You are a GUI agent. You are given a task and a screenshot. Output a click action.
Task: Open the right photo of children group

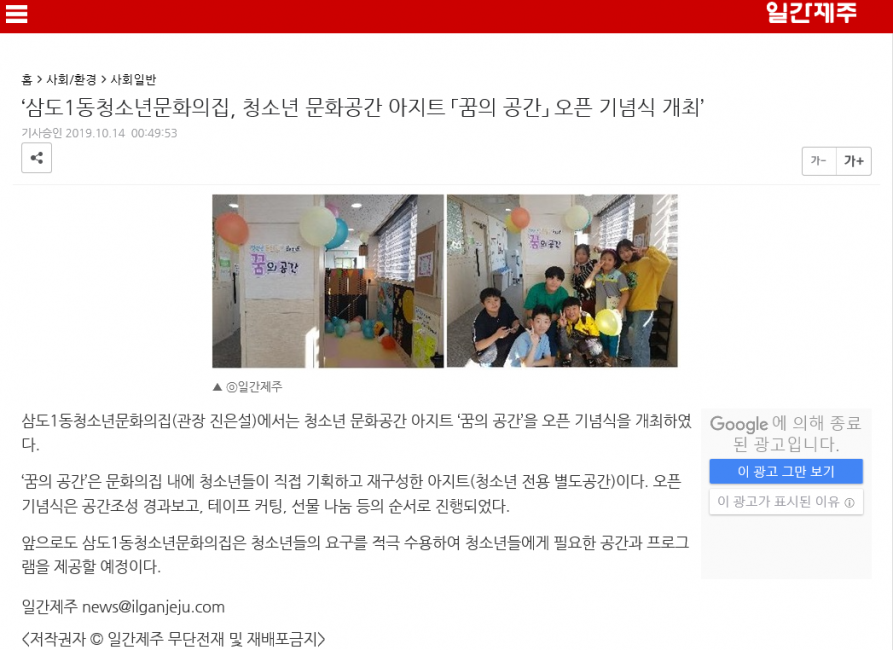[562, 281]
